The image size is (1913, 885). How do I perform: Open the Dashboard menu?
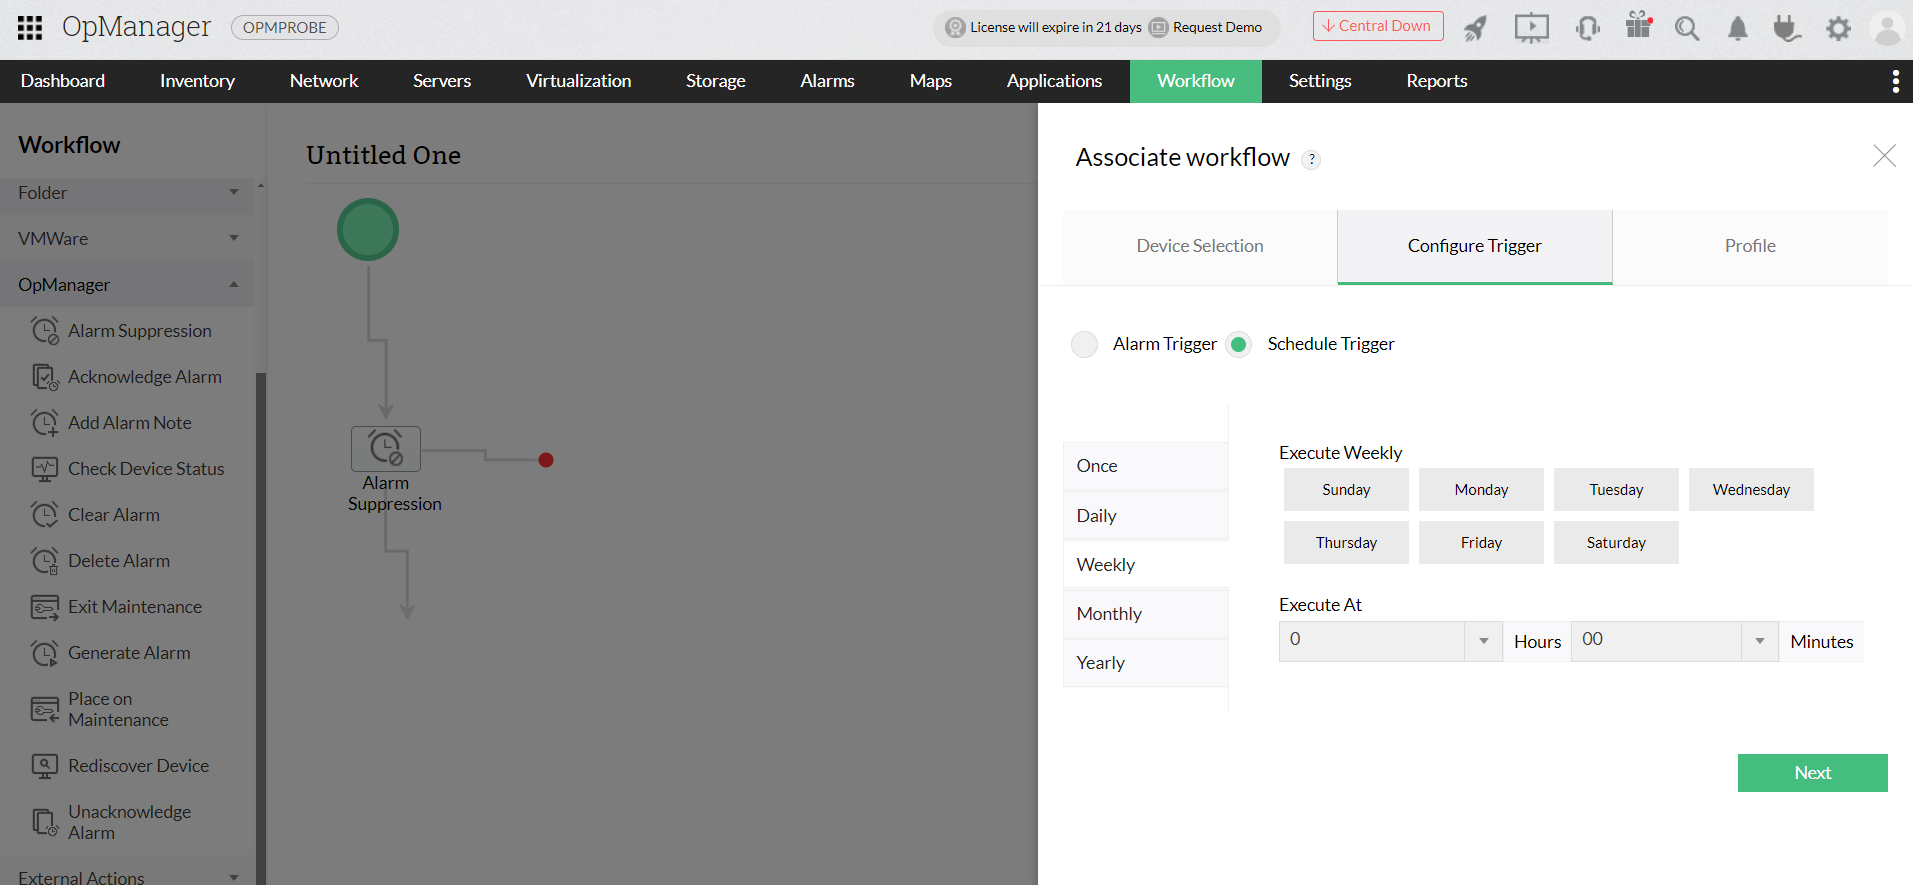click(x=63, y=81)
